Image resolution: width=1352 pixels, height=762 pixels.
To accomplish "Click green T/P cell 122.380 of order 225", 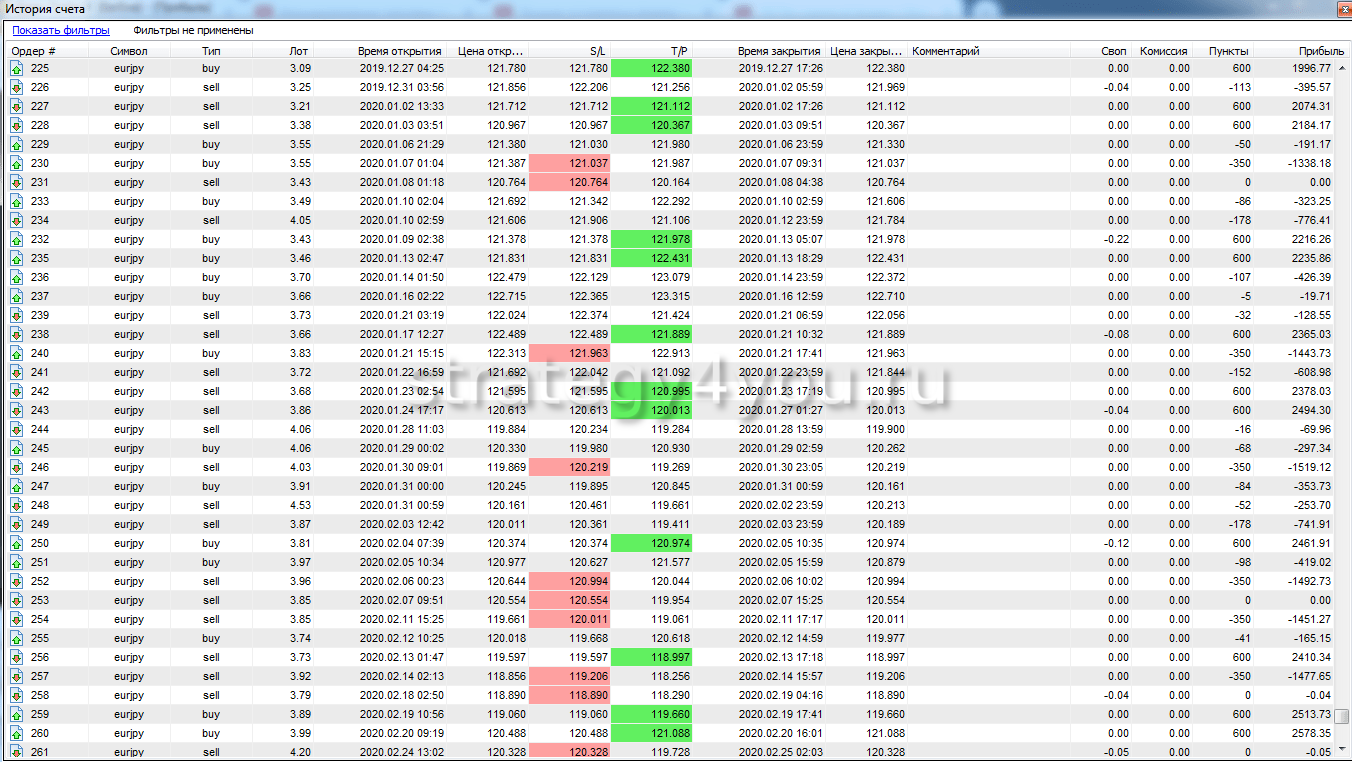I will tap(651, 68).
